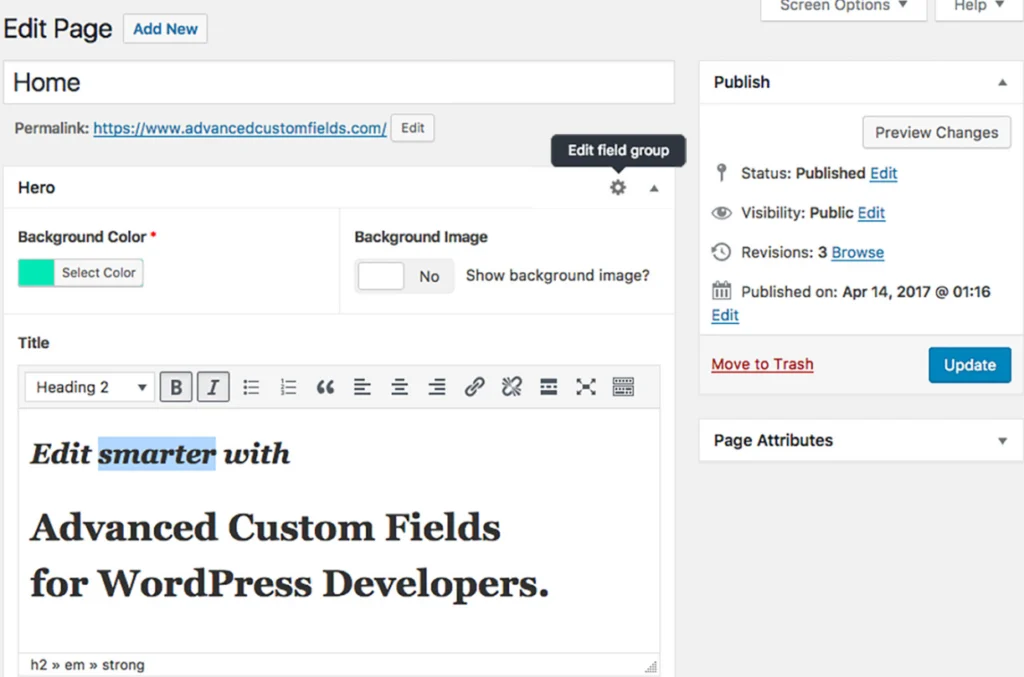Insert a numbered list

point(288,387)
